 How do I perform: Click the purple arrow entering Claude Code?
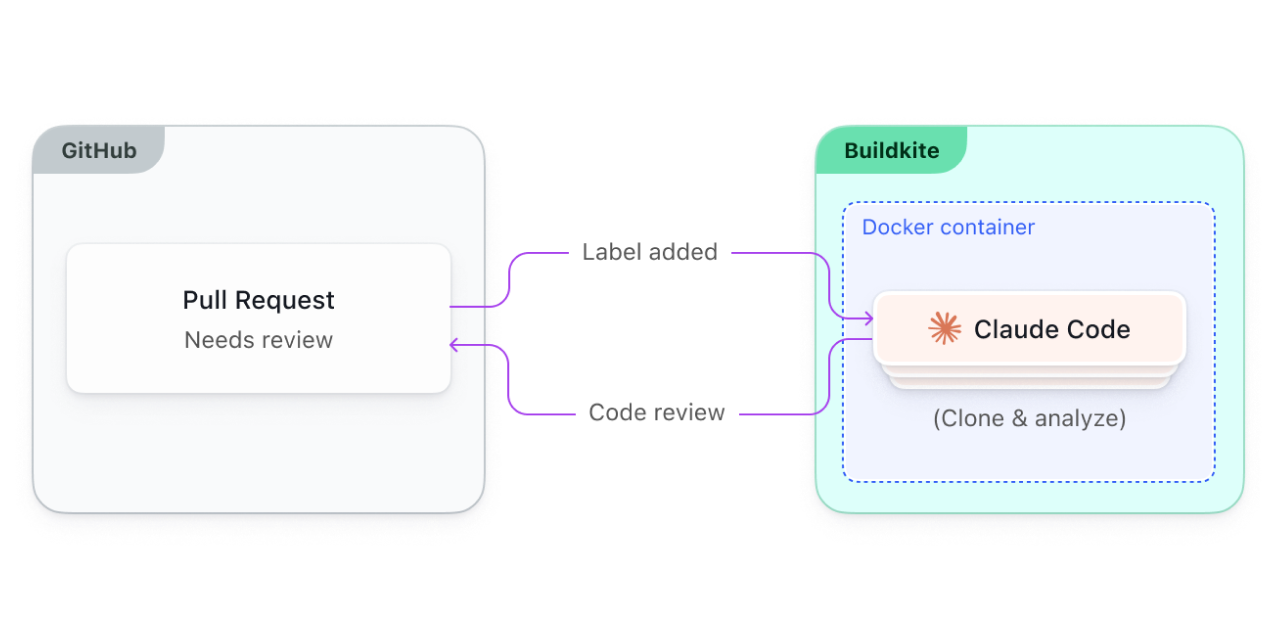[x=862, y=316]
